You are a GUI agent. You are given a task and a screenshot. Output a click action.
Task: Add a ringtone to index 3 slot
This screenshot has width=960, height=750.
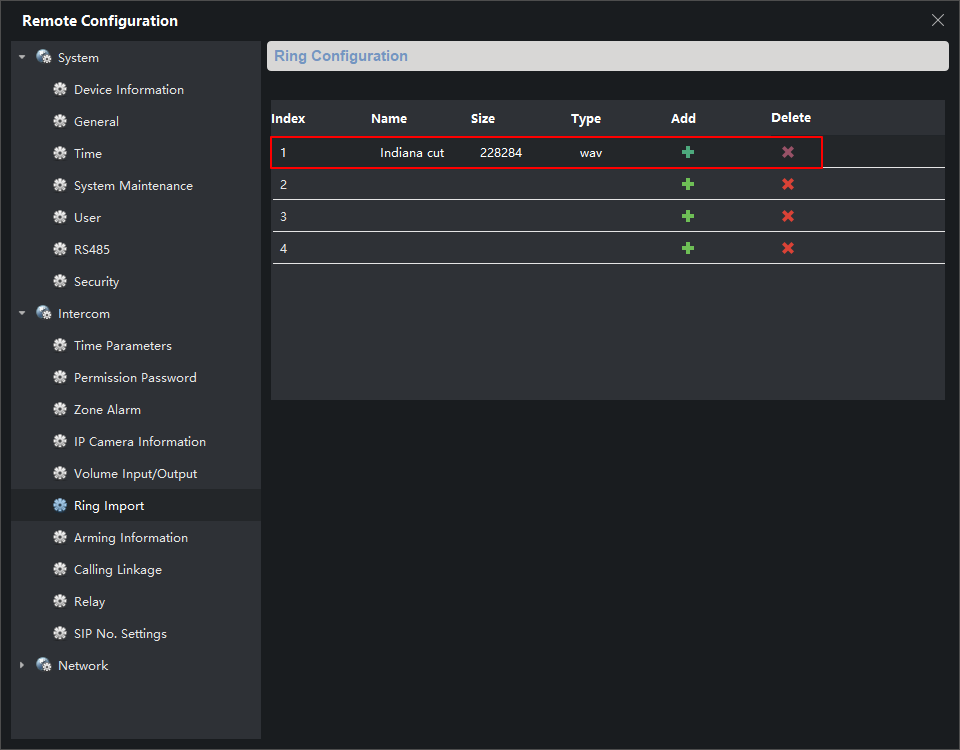687,216
